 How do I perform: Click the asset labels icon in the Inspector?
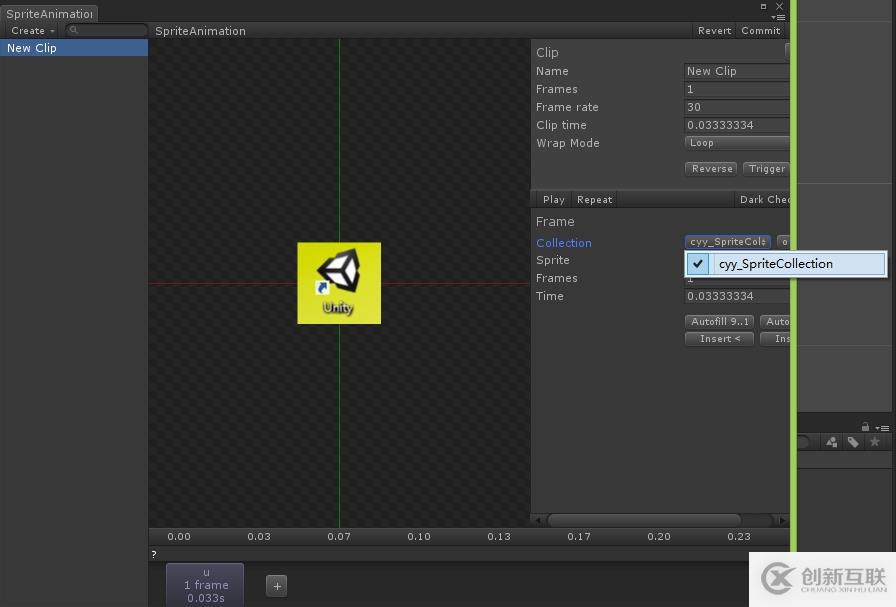click(832, 442)
